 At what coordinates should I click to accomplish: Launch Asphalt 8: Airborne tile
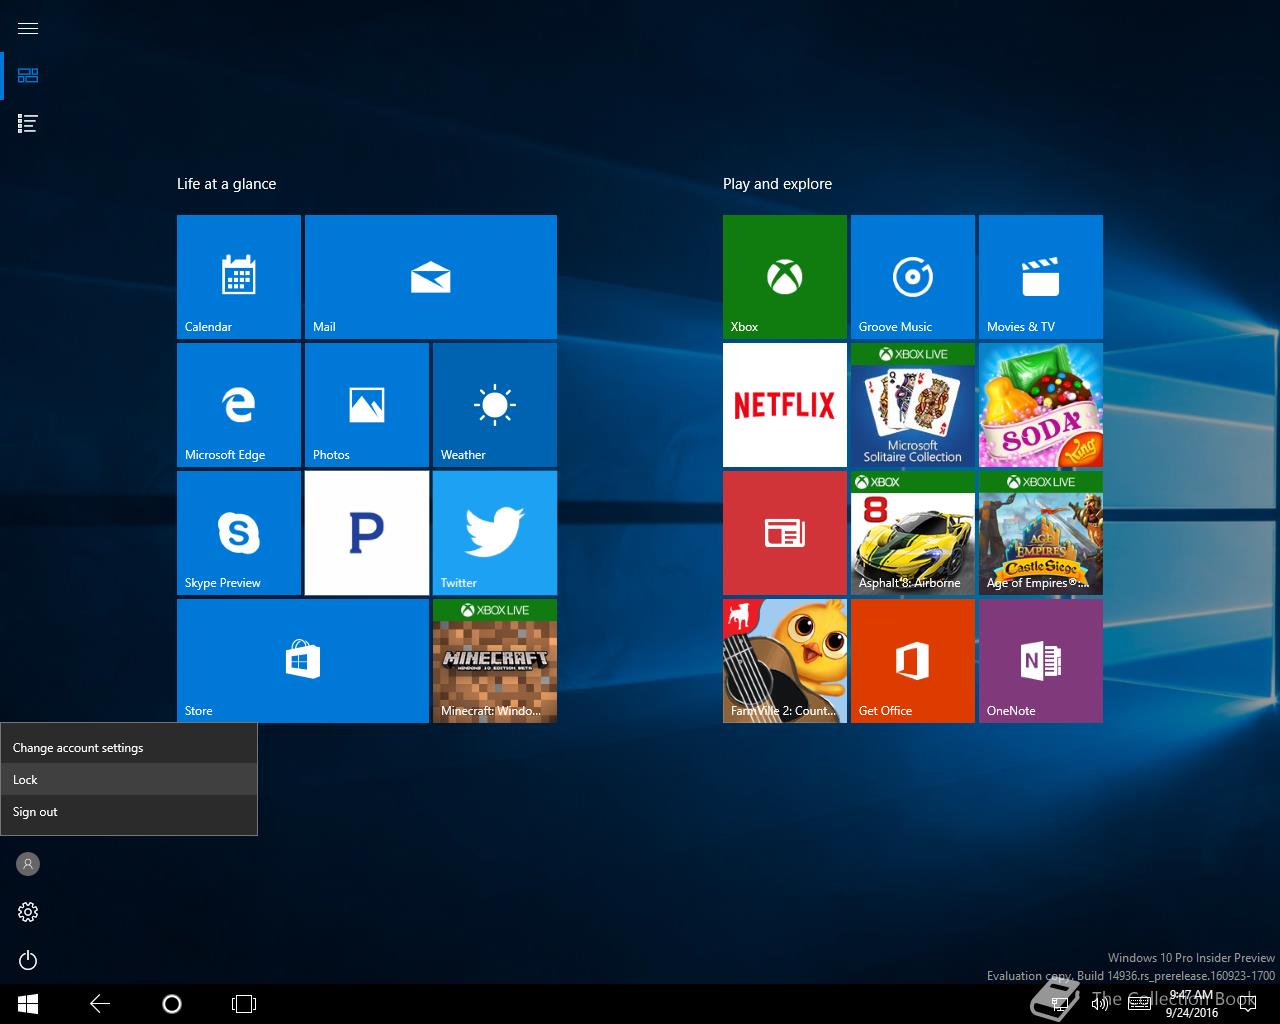[x=913, y=533]
